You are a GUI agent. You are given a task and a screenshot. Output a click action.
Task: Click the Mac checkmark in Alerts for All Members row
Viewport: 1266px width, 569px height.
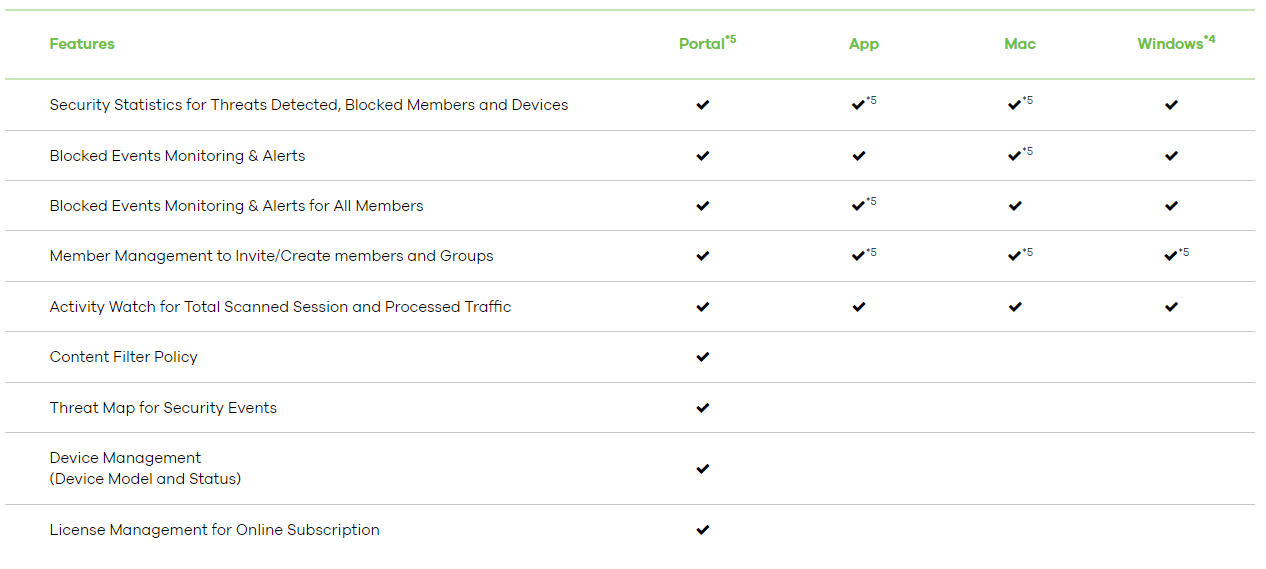(1015, 206)
